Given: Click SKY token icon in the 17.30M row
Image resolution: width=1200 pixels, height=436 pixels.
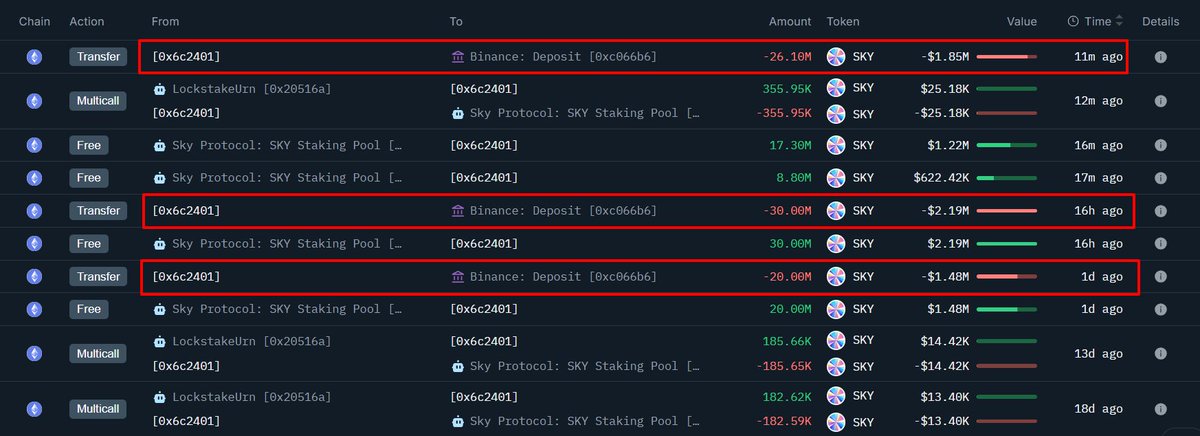Looking at the screenshot, I should click(836, 145).
